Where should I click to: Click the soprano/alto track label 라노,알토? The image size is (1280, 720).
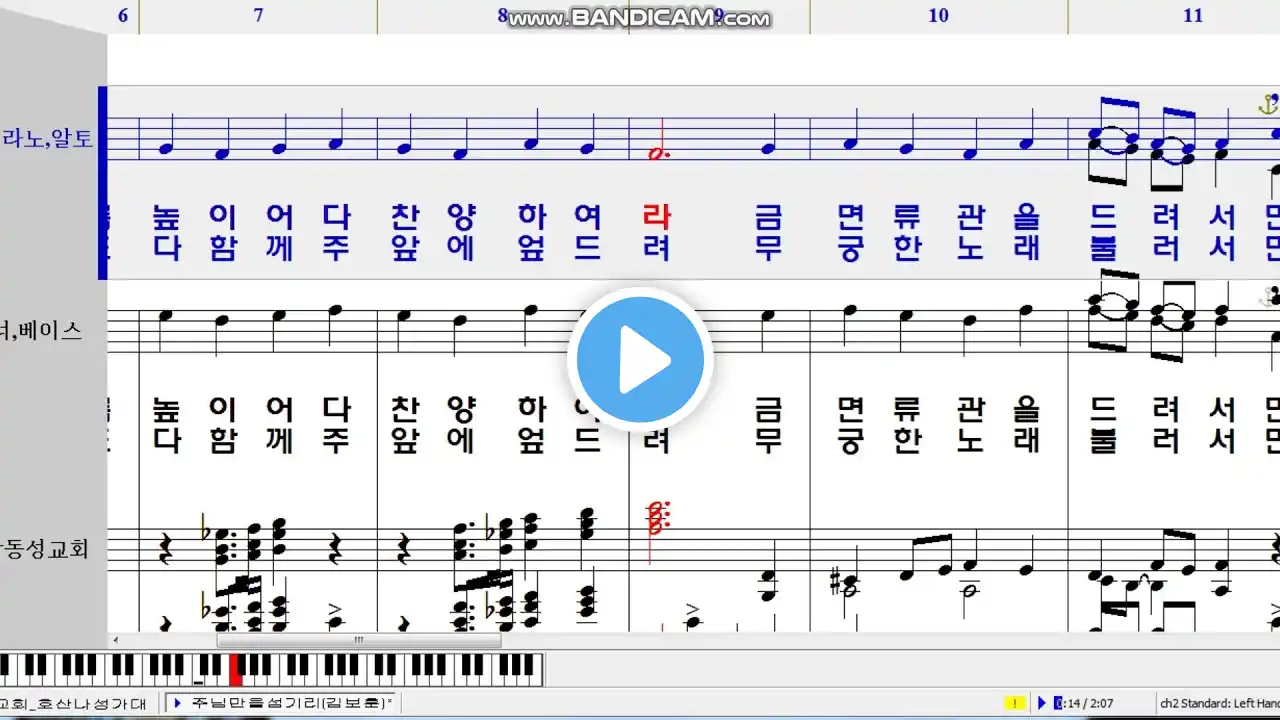47,139
